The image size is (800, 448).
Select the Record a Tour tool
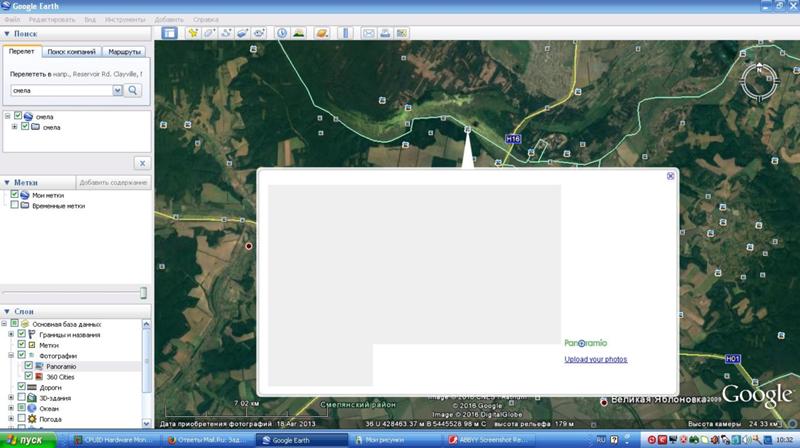click(x=259, y=33)
